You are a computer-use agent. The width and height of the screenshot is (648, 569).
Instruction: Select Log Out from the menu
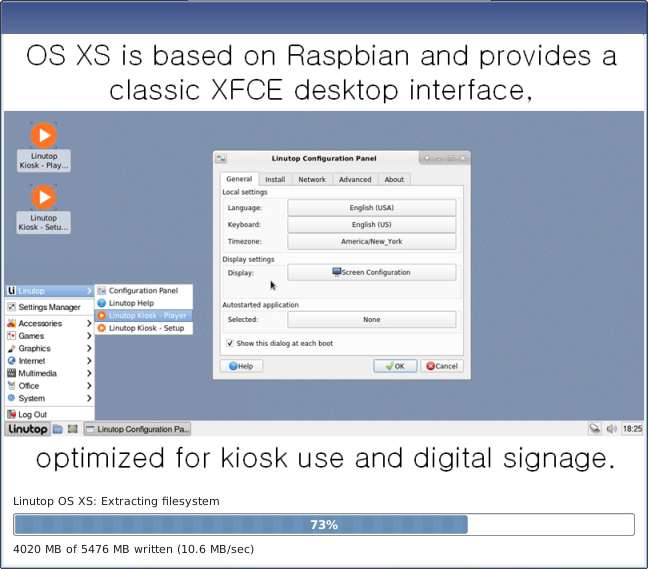point(50,414)
